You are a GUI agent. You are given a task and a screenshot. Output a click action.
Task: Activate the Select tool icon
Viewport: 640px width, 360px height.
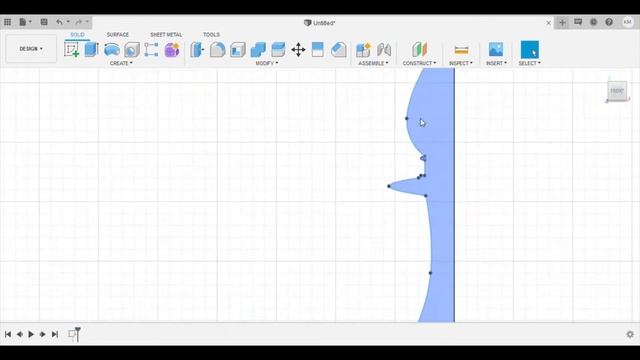(x=529, y=49)
